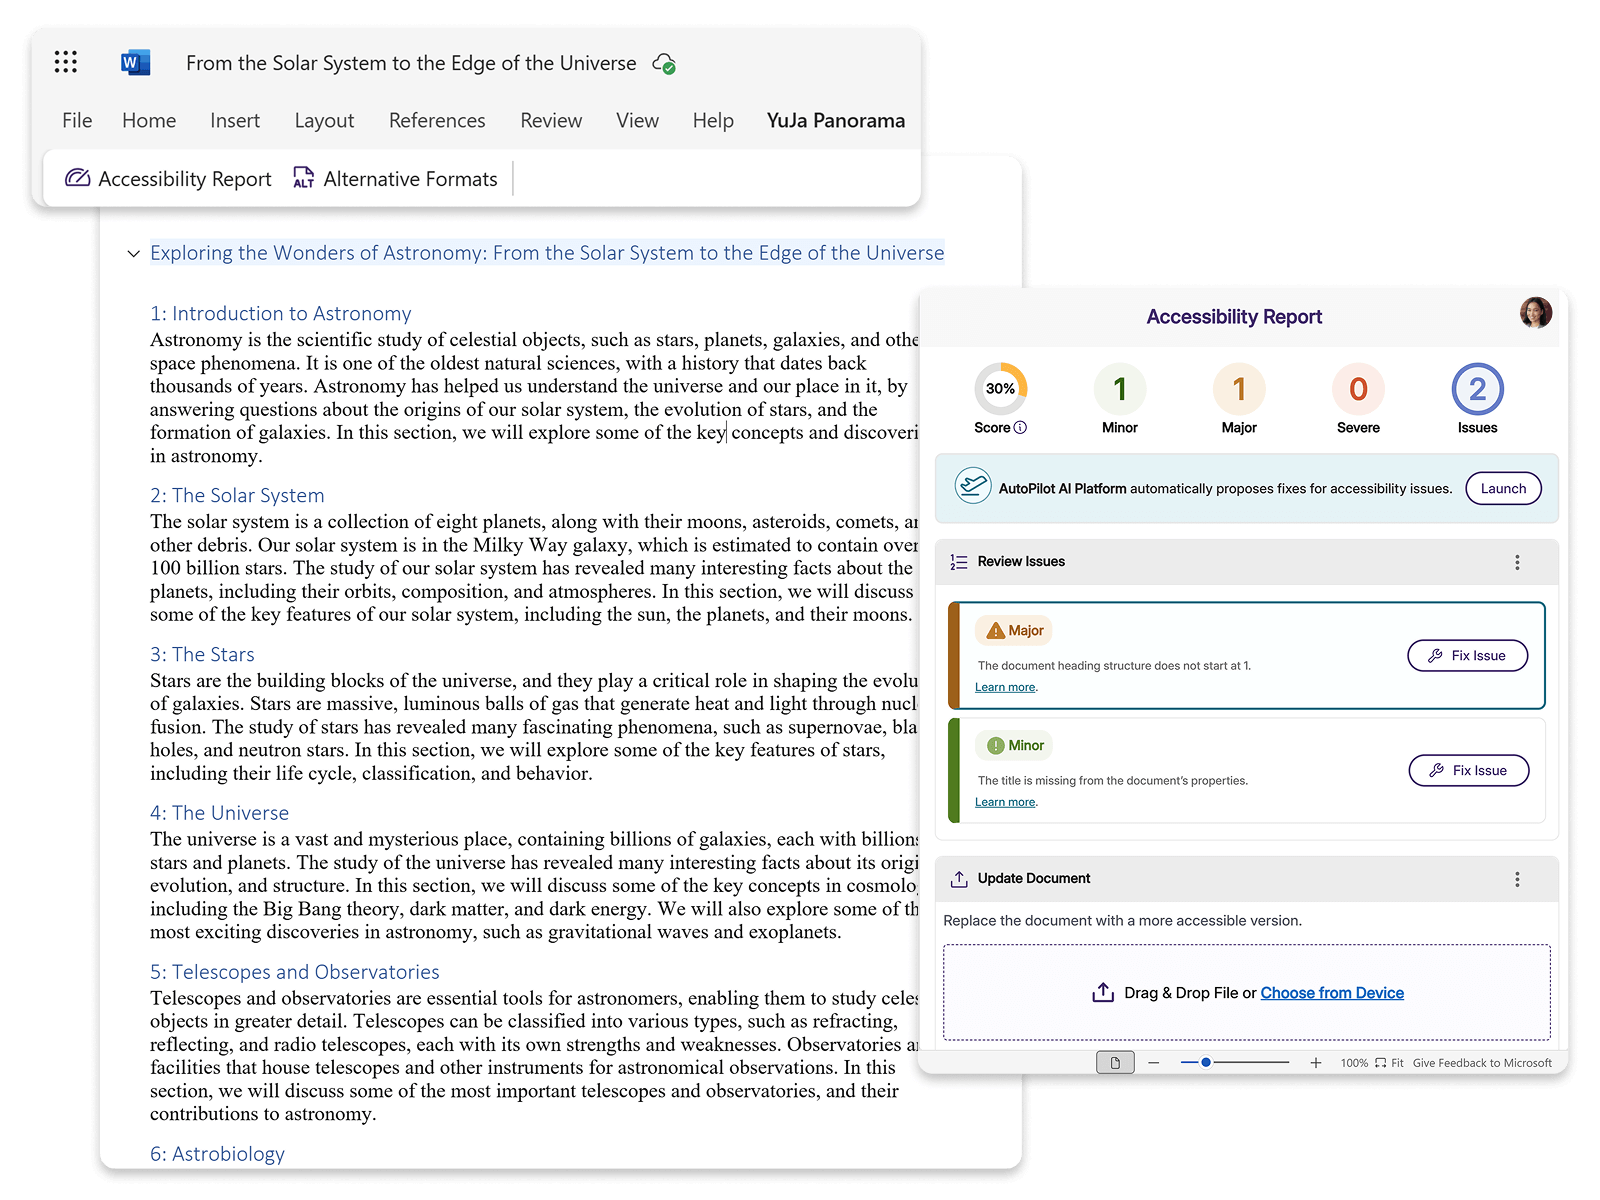Click the zoom out minus icon
The image size is (1600, 1200).
(1154, 1063)
